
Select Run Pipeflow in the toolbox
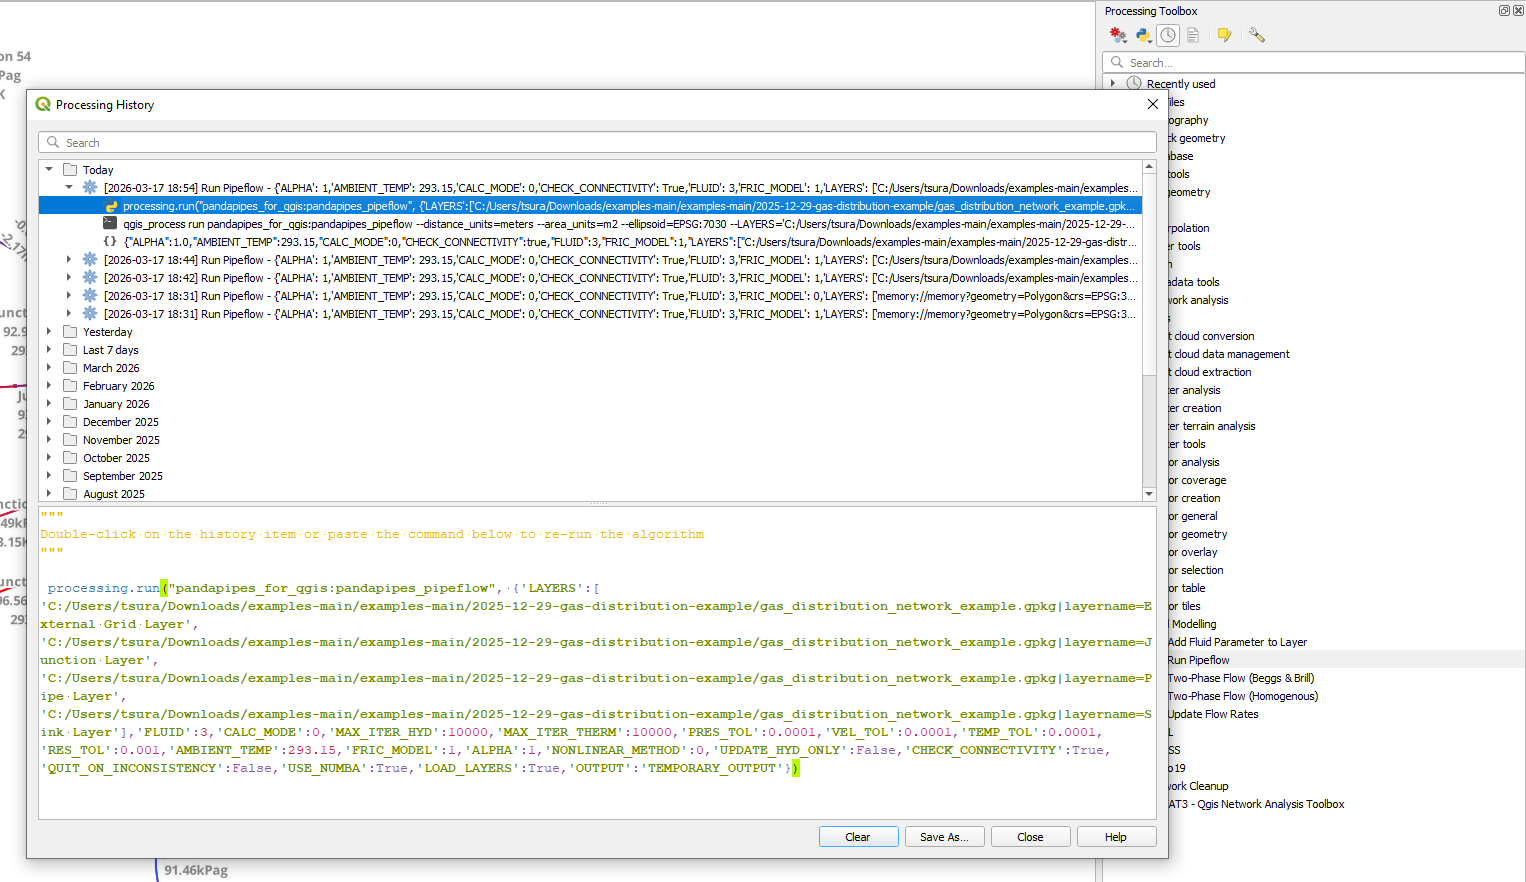(x=1198, y=660)
